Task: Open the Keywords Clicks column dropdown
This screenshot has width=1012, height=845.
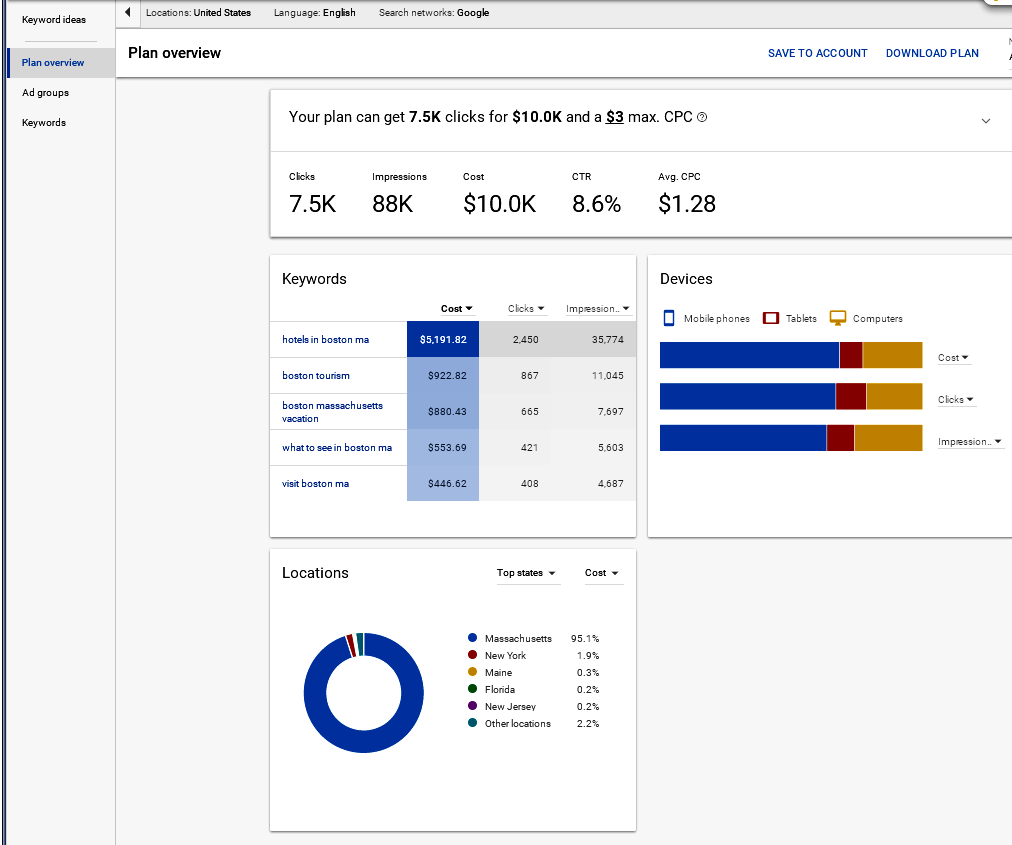Action: pos(526,309)
